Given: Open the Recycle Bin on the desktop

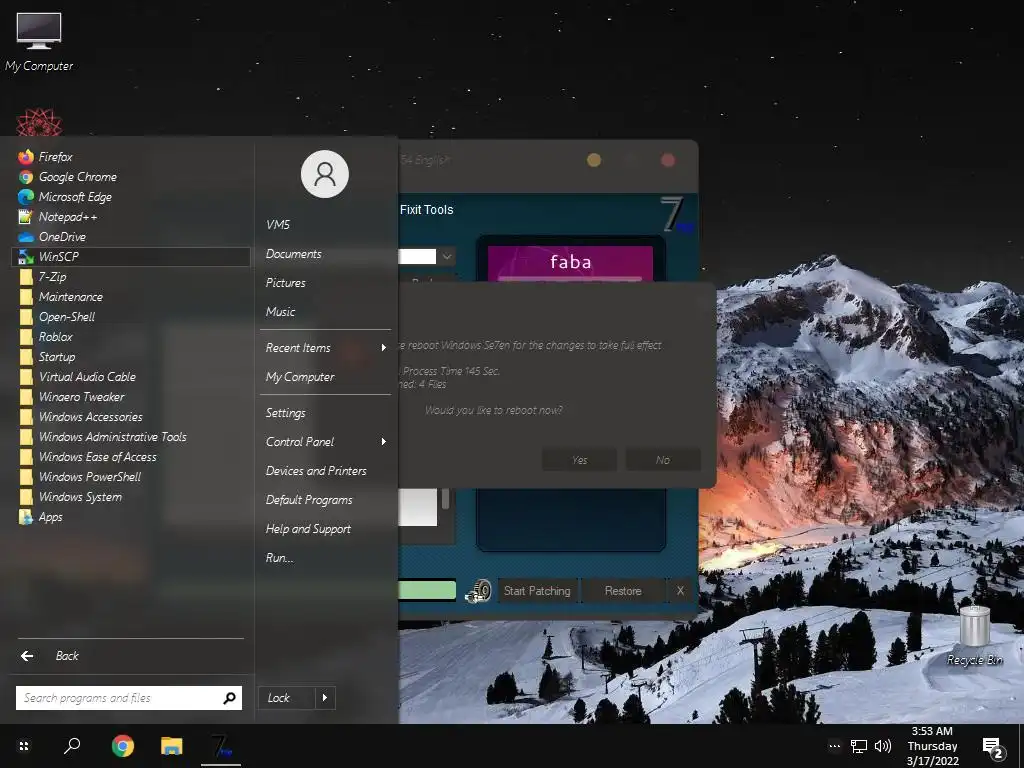Looking at the screenshot, I should [x=974, y=635].
